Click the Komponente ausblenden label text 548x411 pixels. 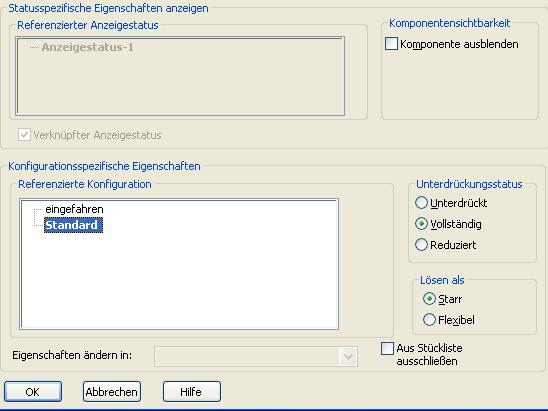[459, 44]
